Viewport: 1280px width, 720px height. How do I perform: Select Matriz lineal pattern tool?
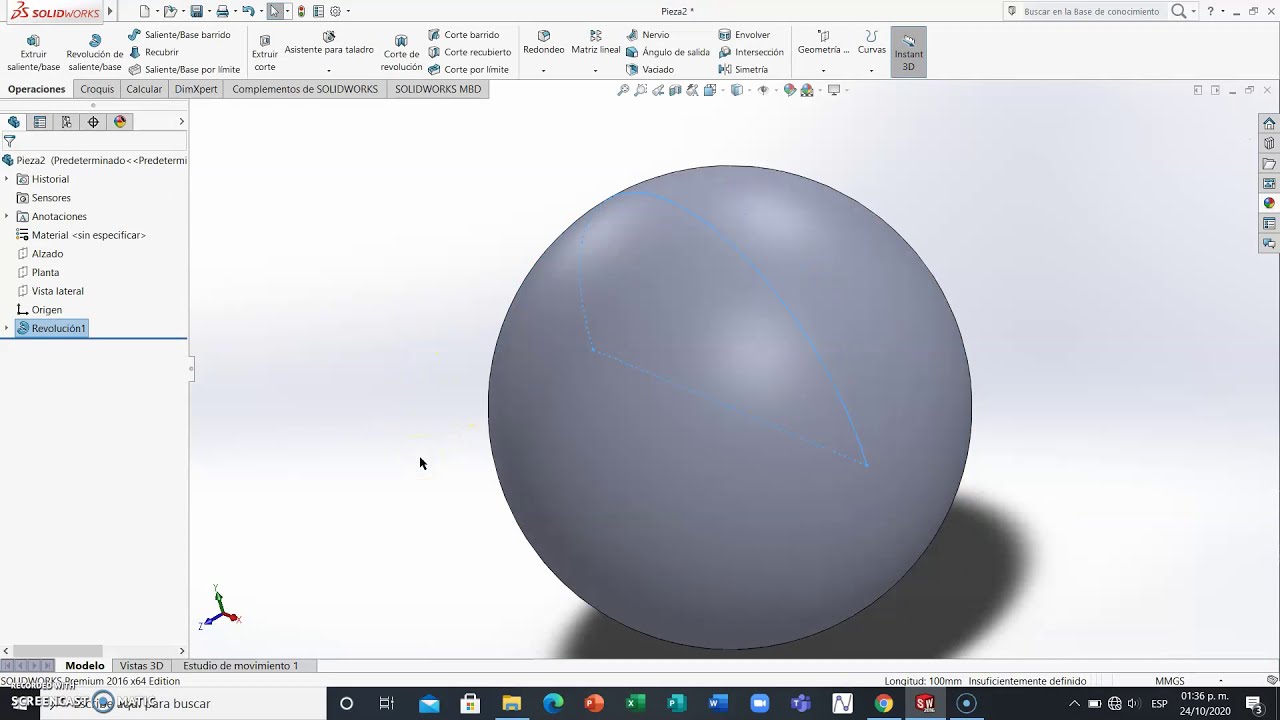596,43
